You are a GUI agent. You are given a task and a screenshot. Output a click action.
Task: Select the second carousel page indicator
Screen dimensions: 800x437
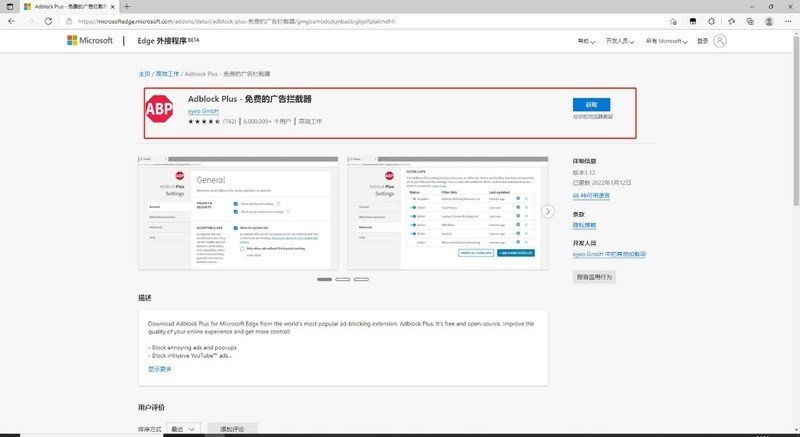tap(343, 279)
